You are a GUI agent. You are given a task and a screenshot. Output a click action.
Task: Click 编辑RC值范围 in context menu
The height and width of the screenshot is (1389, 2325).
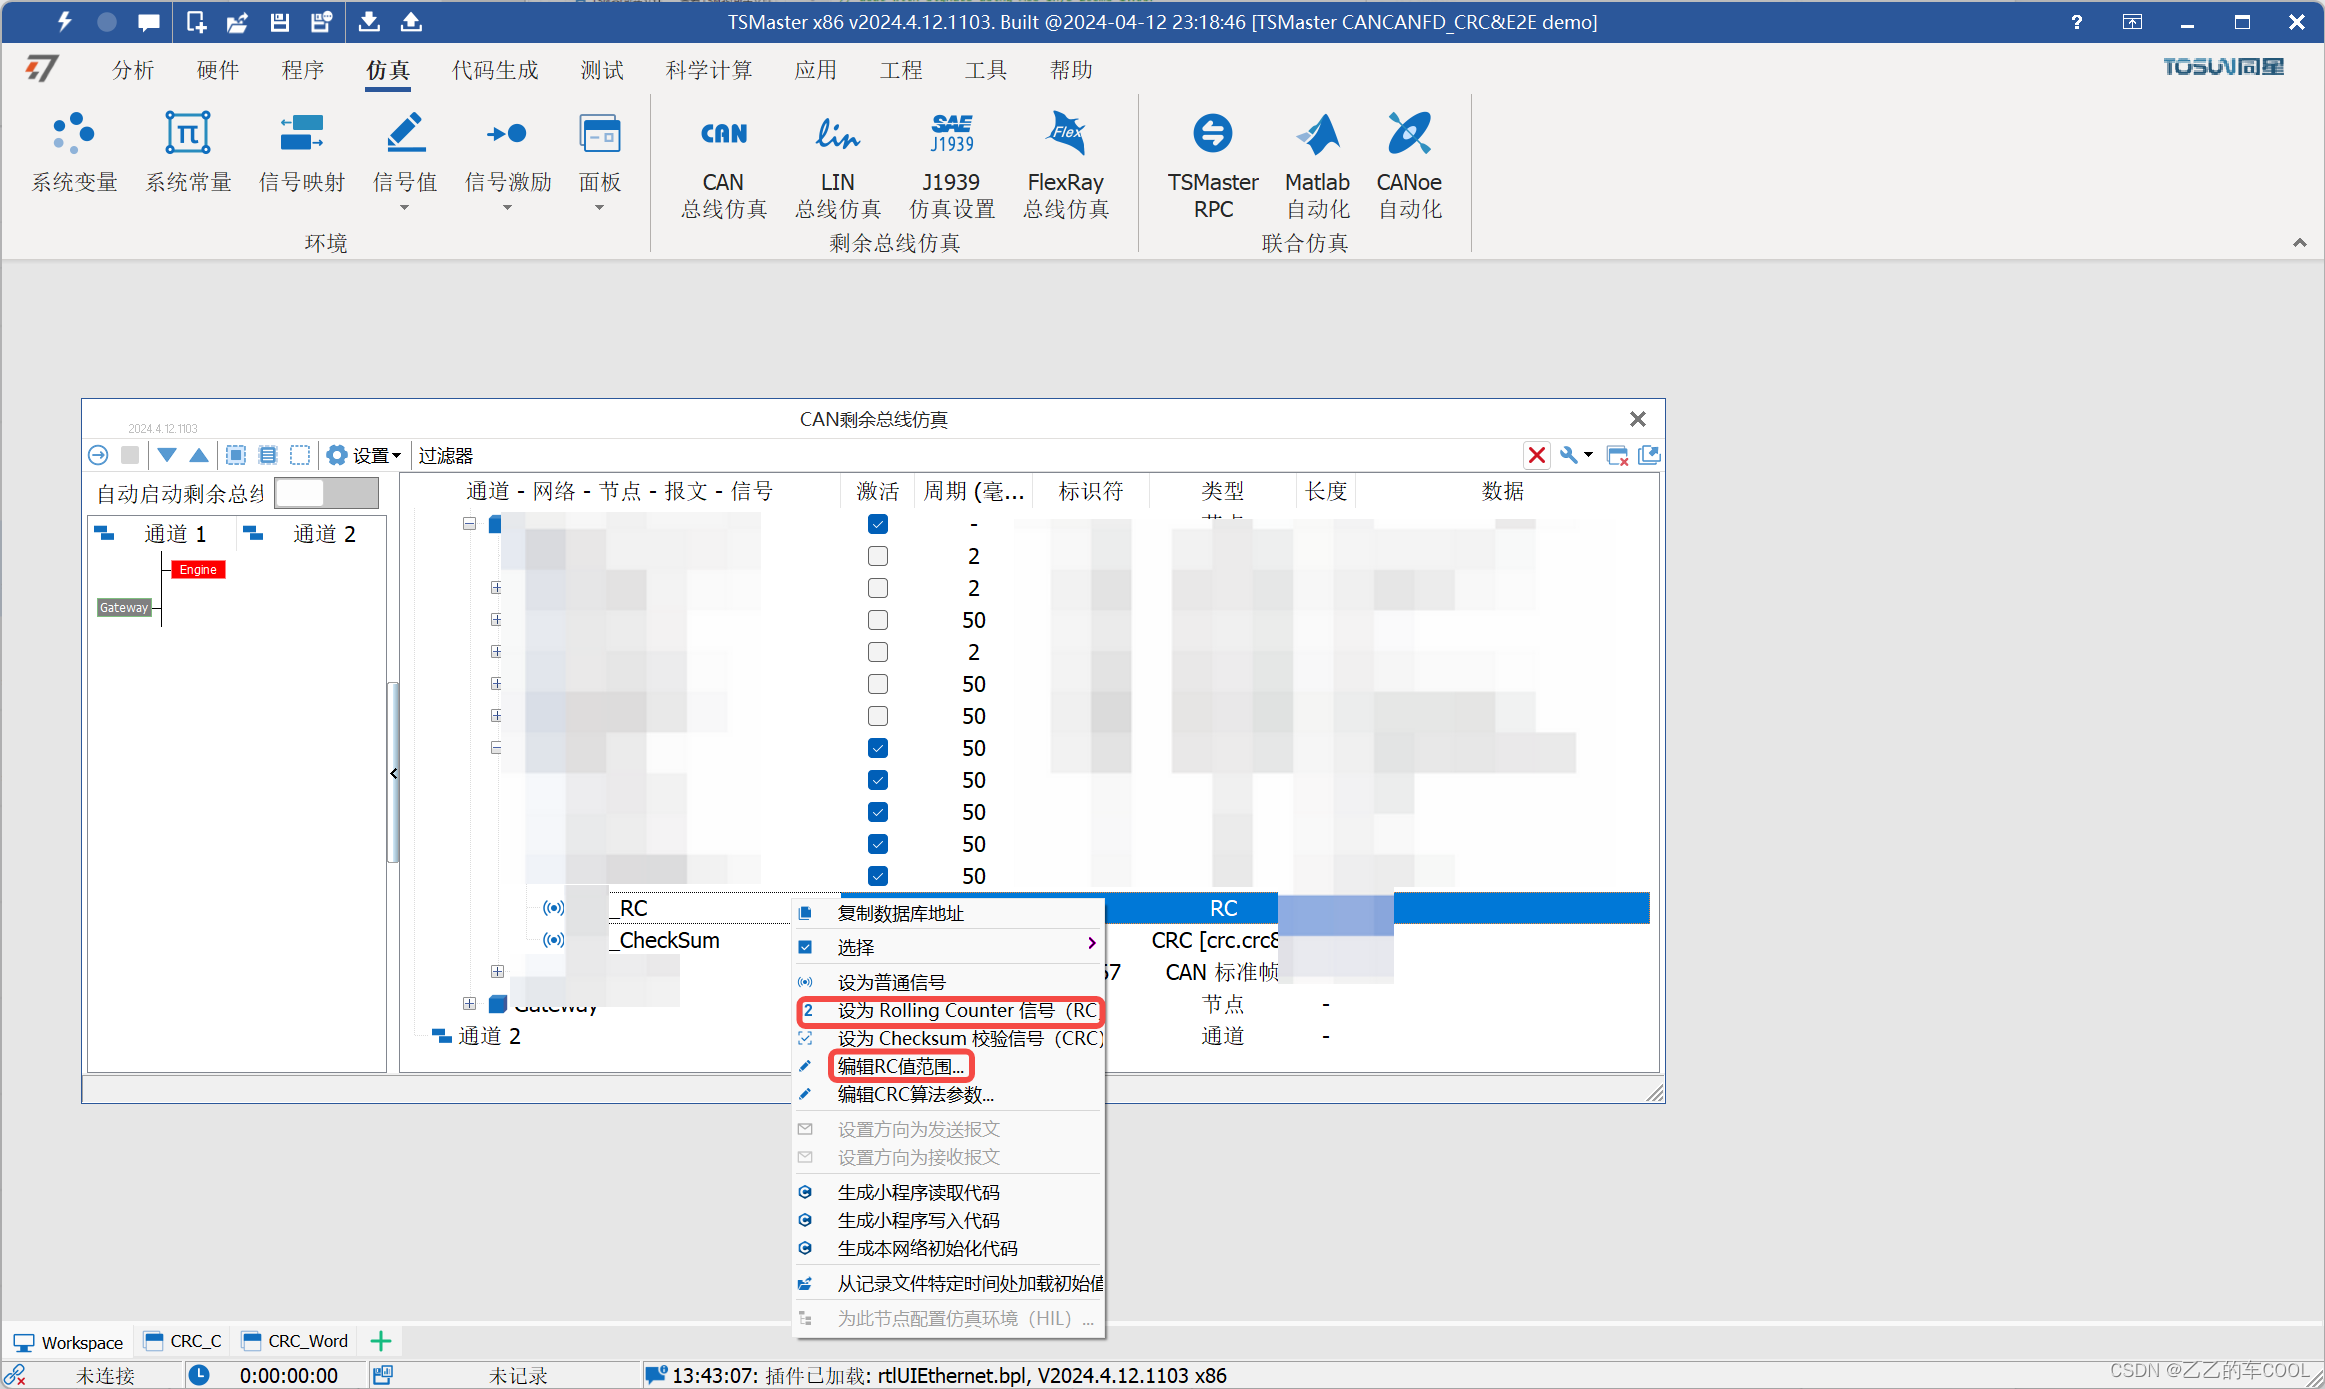click(899, 1066)
